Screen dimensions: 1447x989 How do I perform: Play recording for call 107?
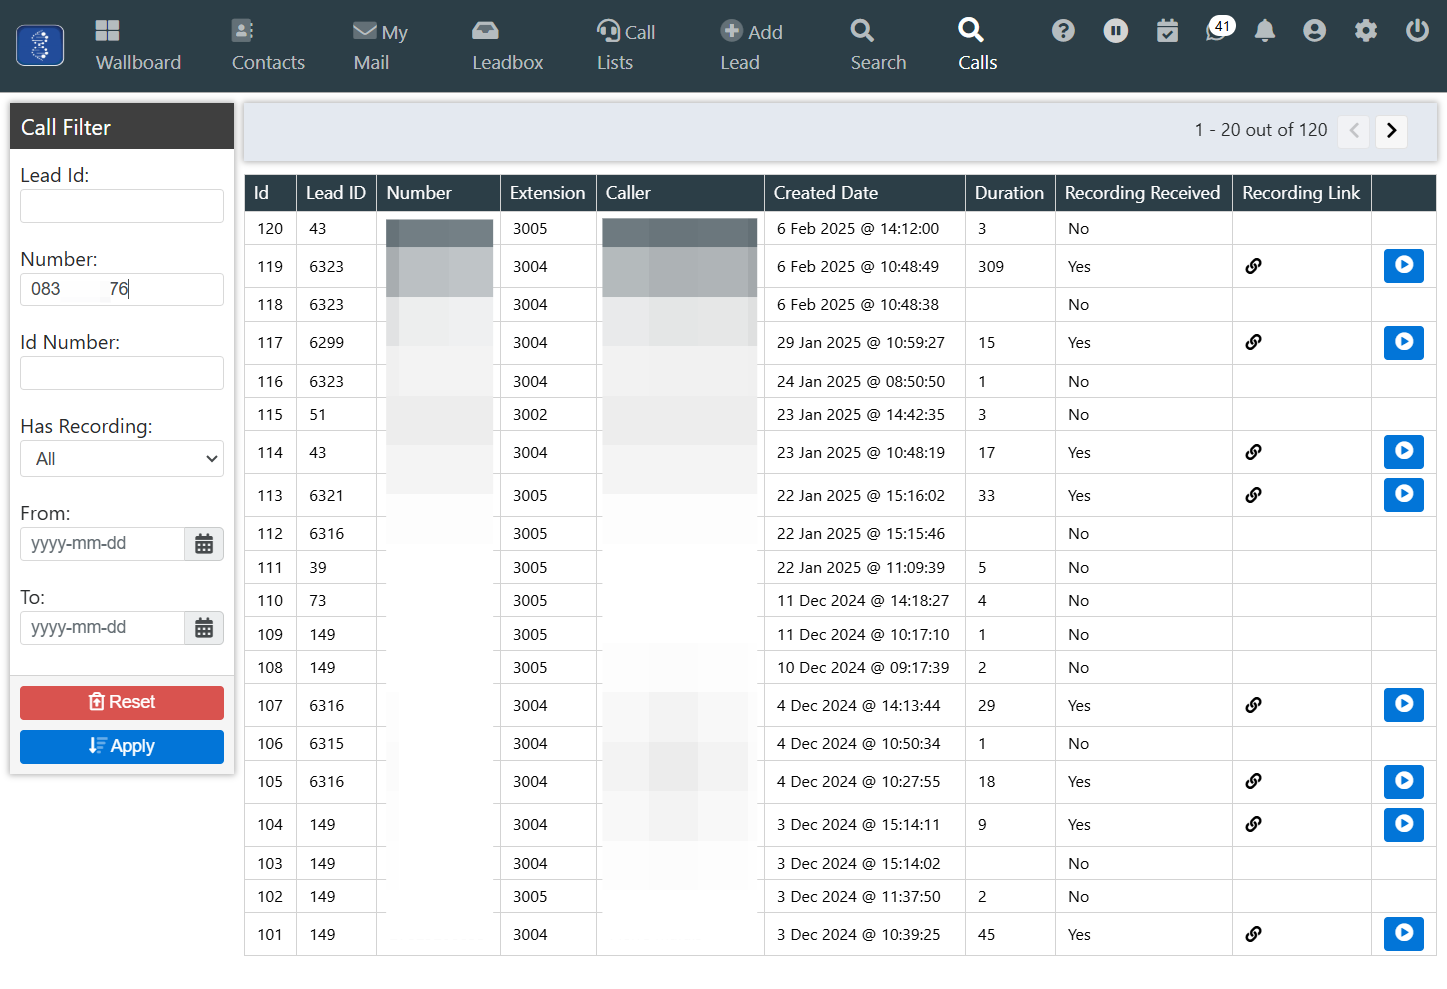tap(1404, 705)
